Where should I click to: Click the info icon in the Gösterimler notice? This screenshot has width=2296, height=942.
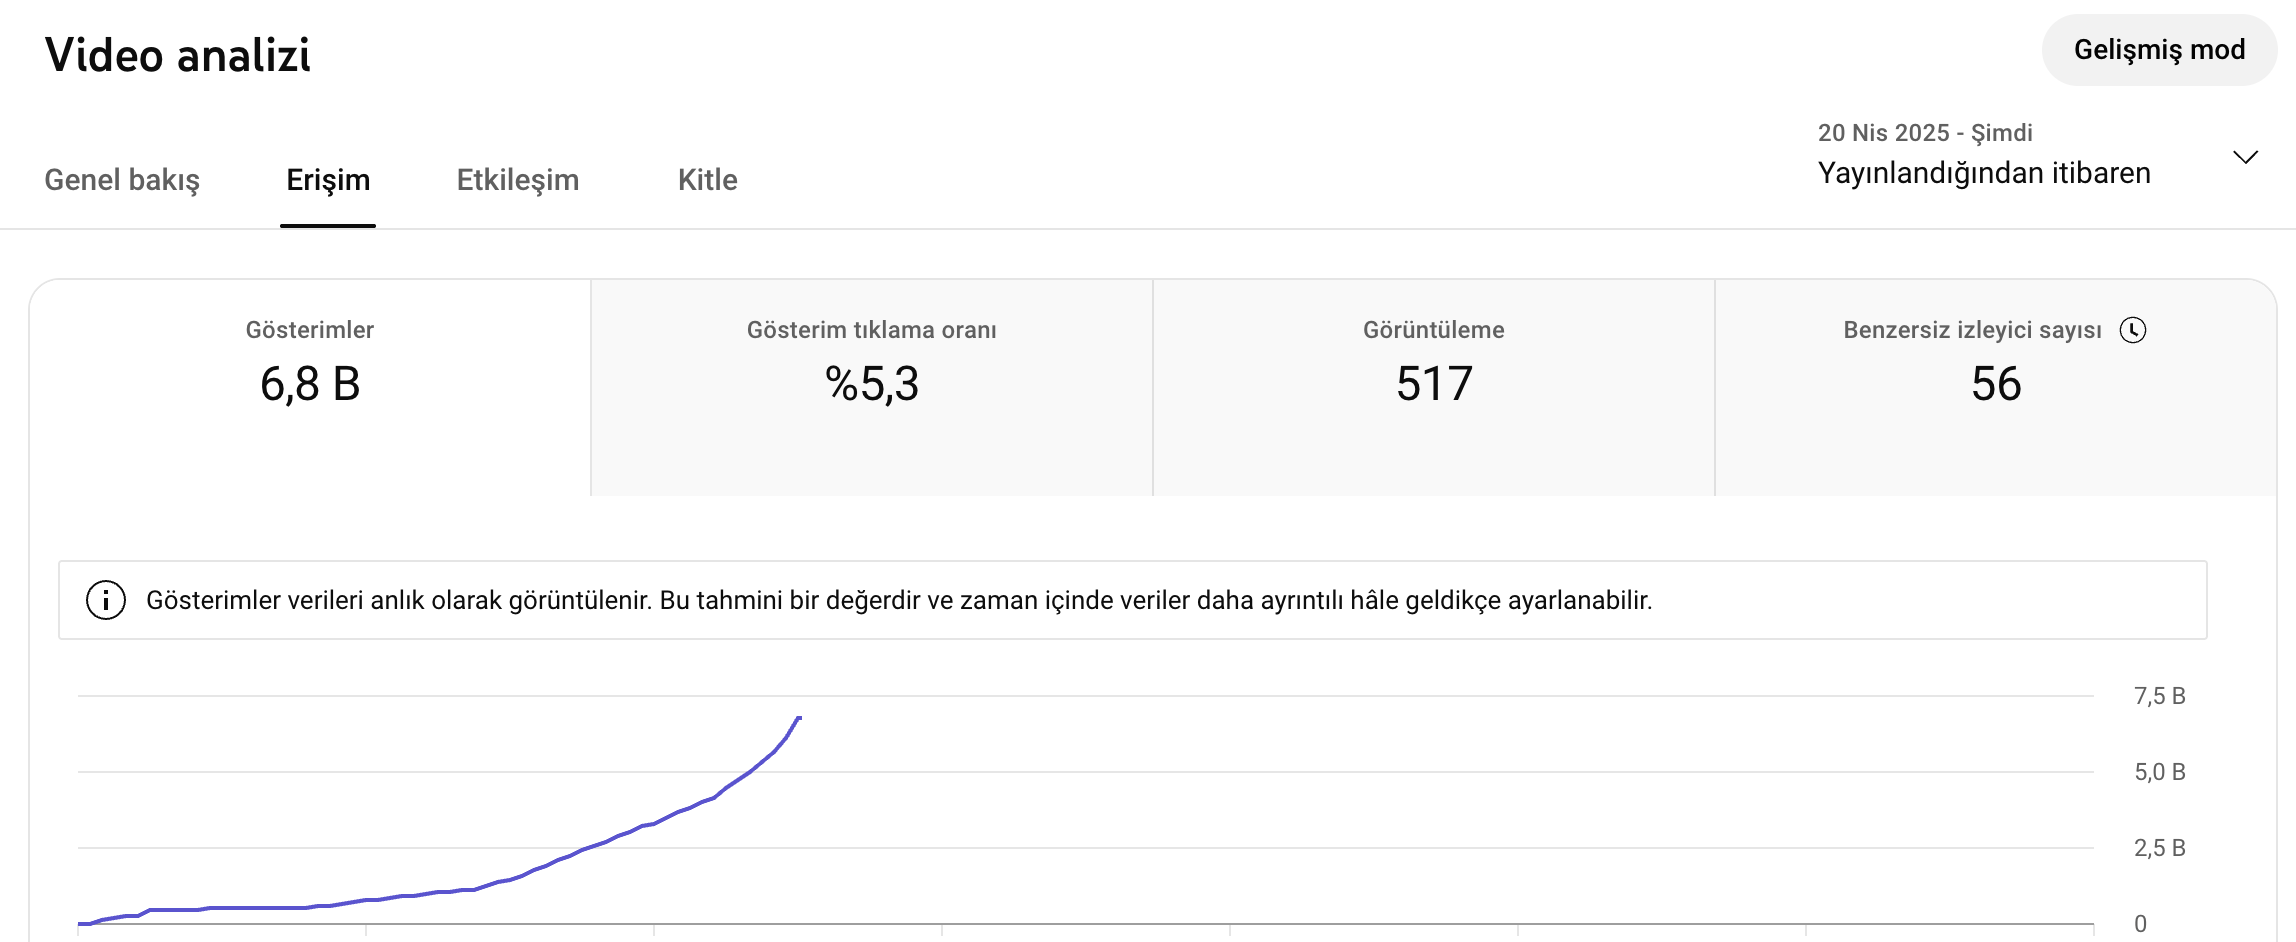pos(106,600)
